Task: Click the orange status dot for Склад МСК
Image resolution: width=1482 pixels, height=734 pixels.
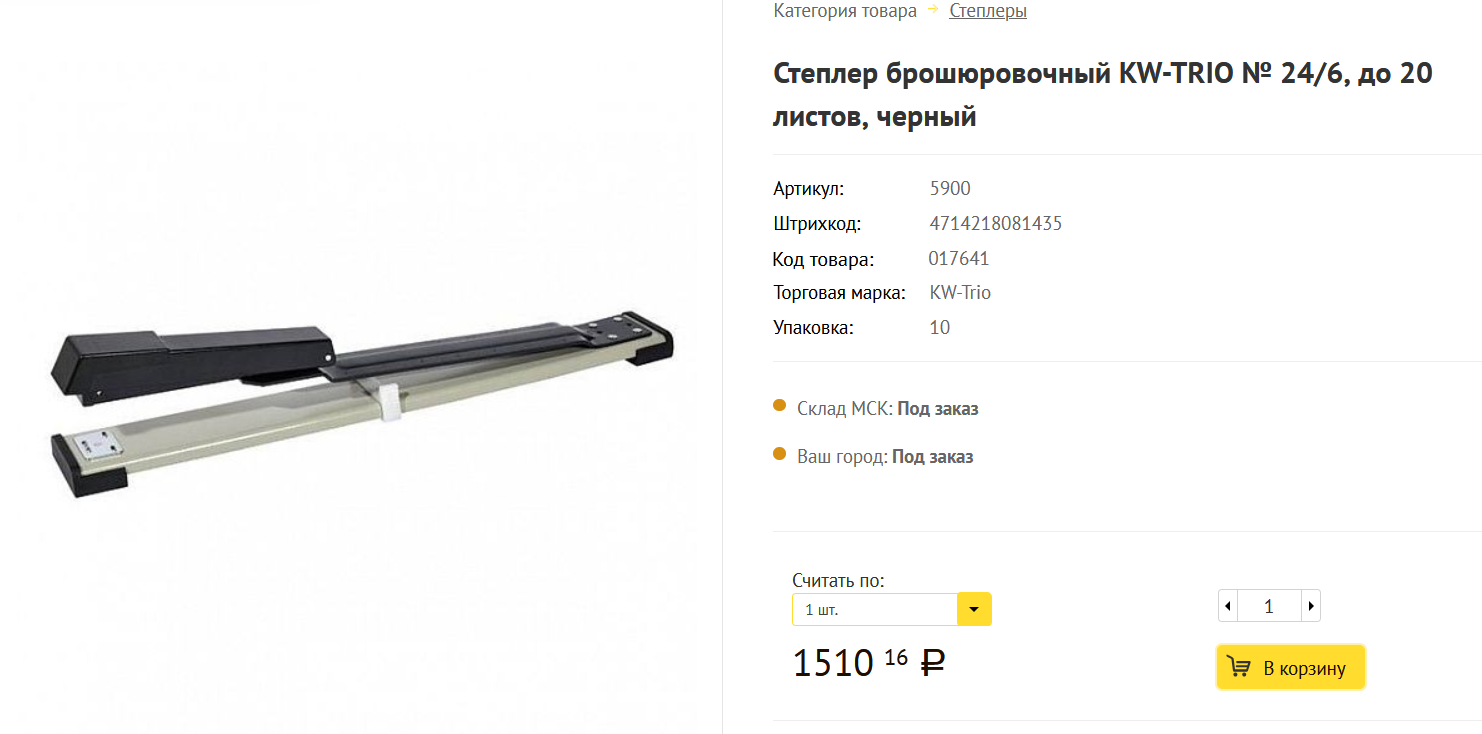Action: (780, 405)
